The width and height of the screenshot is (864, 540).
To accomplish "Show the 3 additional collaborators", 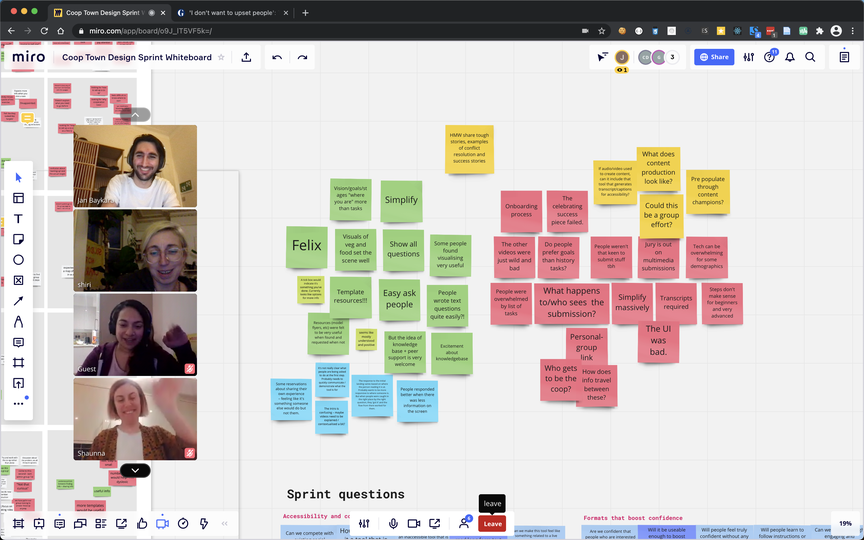I will click(x=672, y=57).
